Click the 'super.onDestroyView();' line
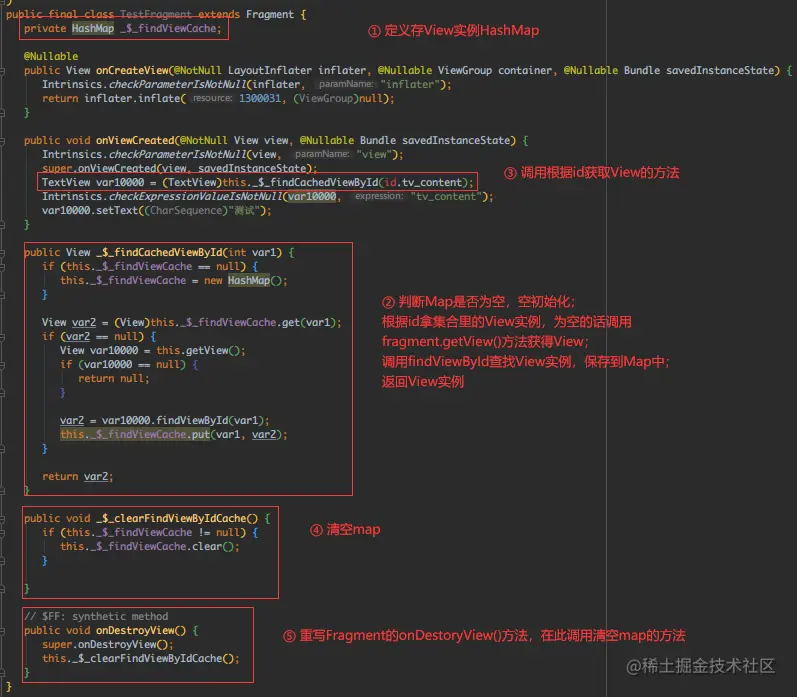 [108, 645]
